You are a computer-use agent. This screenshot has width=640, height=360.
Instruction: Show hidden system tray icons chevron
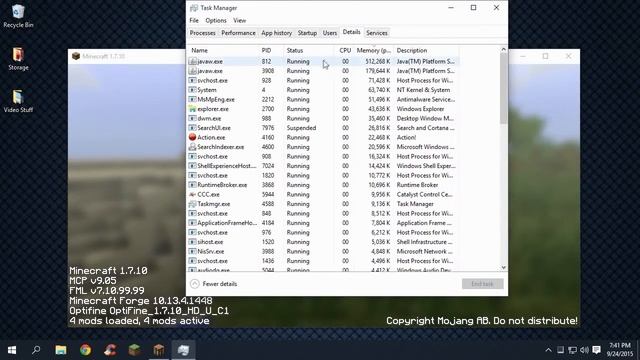point(549,350)
